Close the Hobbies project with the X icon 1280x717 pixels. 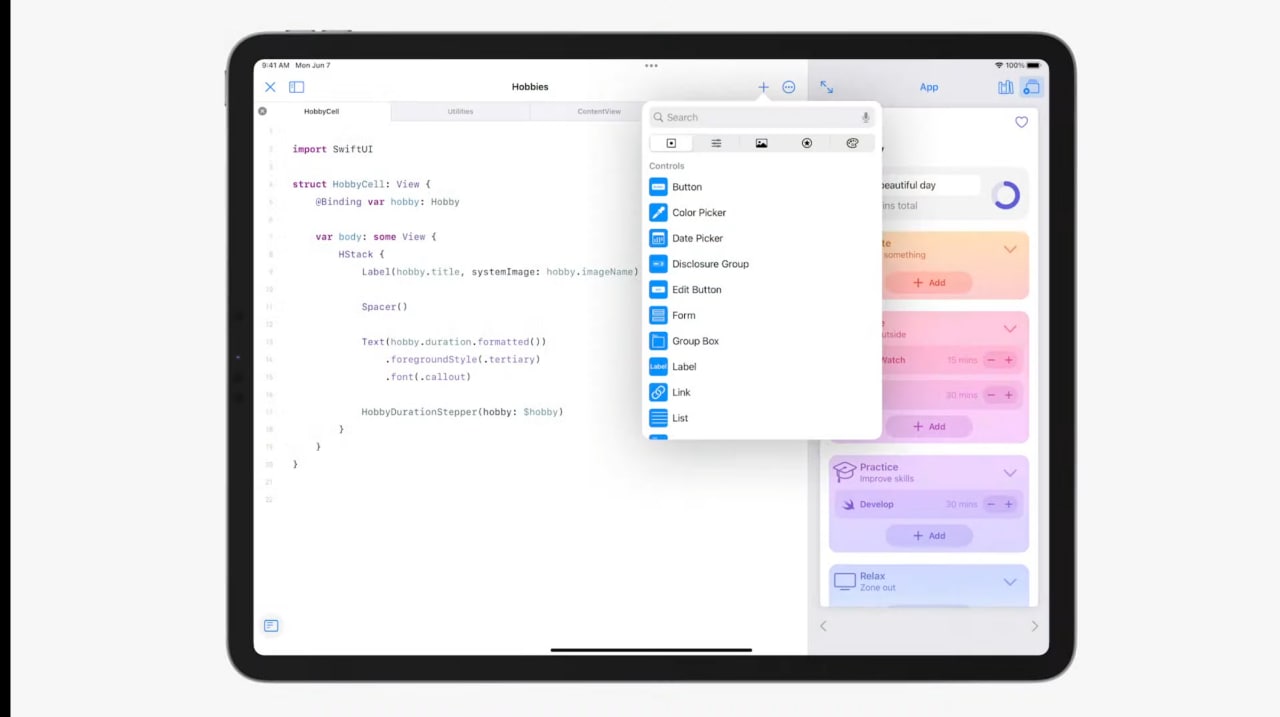point(270,87)
